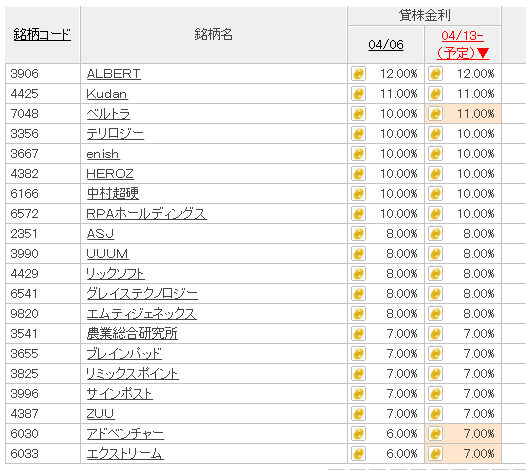Screen dimensions: 526x470
Task: Click the 04/06 coin icon for ZUU
Action: [x=358, y=414]
